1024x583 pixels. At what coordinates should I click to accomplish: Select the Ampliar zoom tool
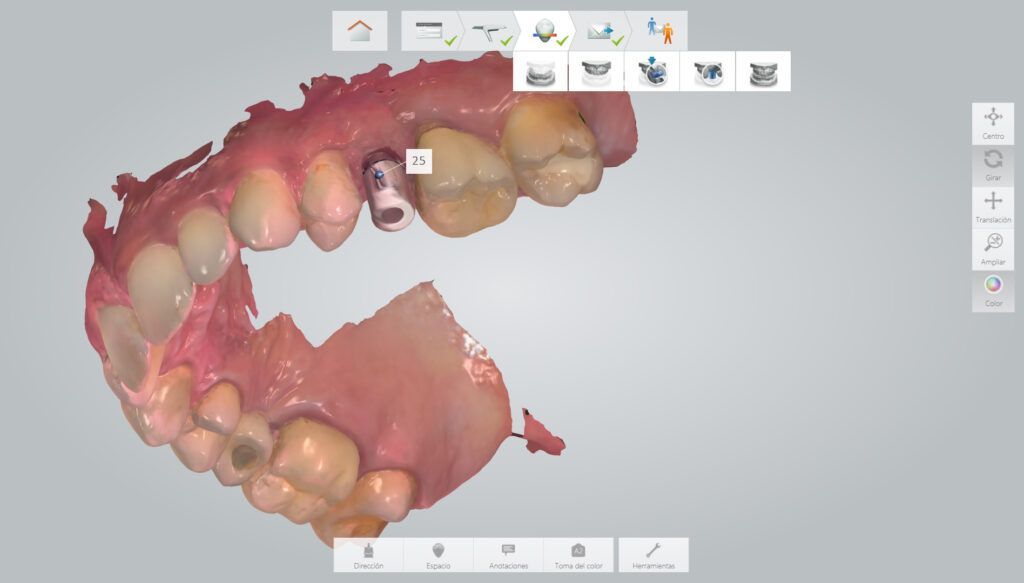pos(993,249)
